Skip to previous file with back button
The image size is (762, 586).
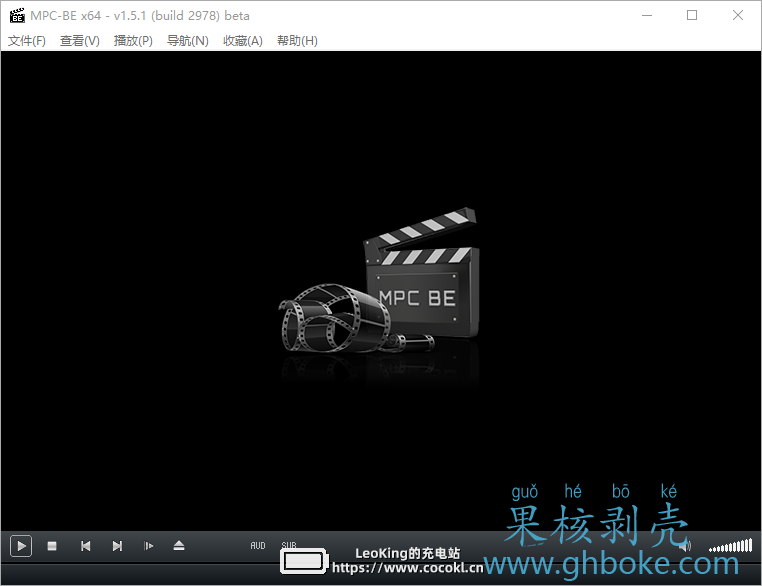[86, 546]
